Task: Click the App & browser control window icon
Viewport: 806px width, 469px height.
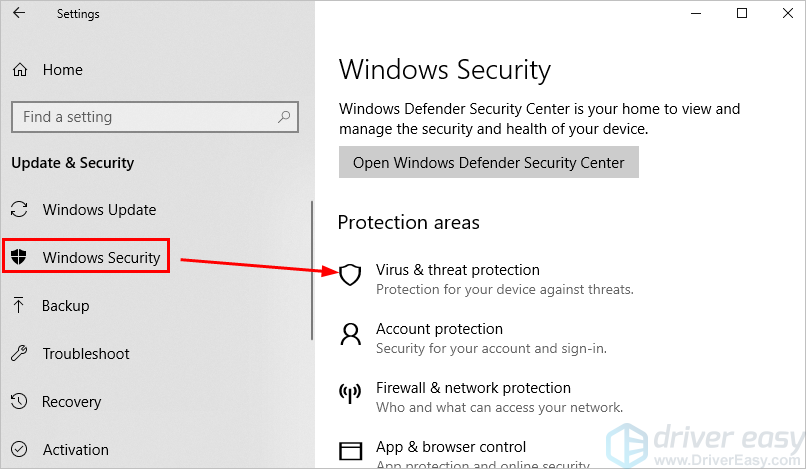Action: click(x=350, y=451)
